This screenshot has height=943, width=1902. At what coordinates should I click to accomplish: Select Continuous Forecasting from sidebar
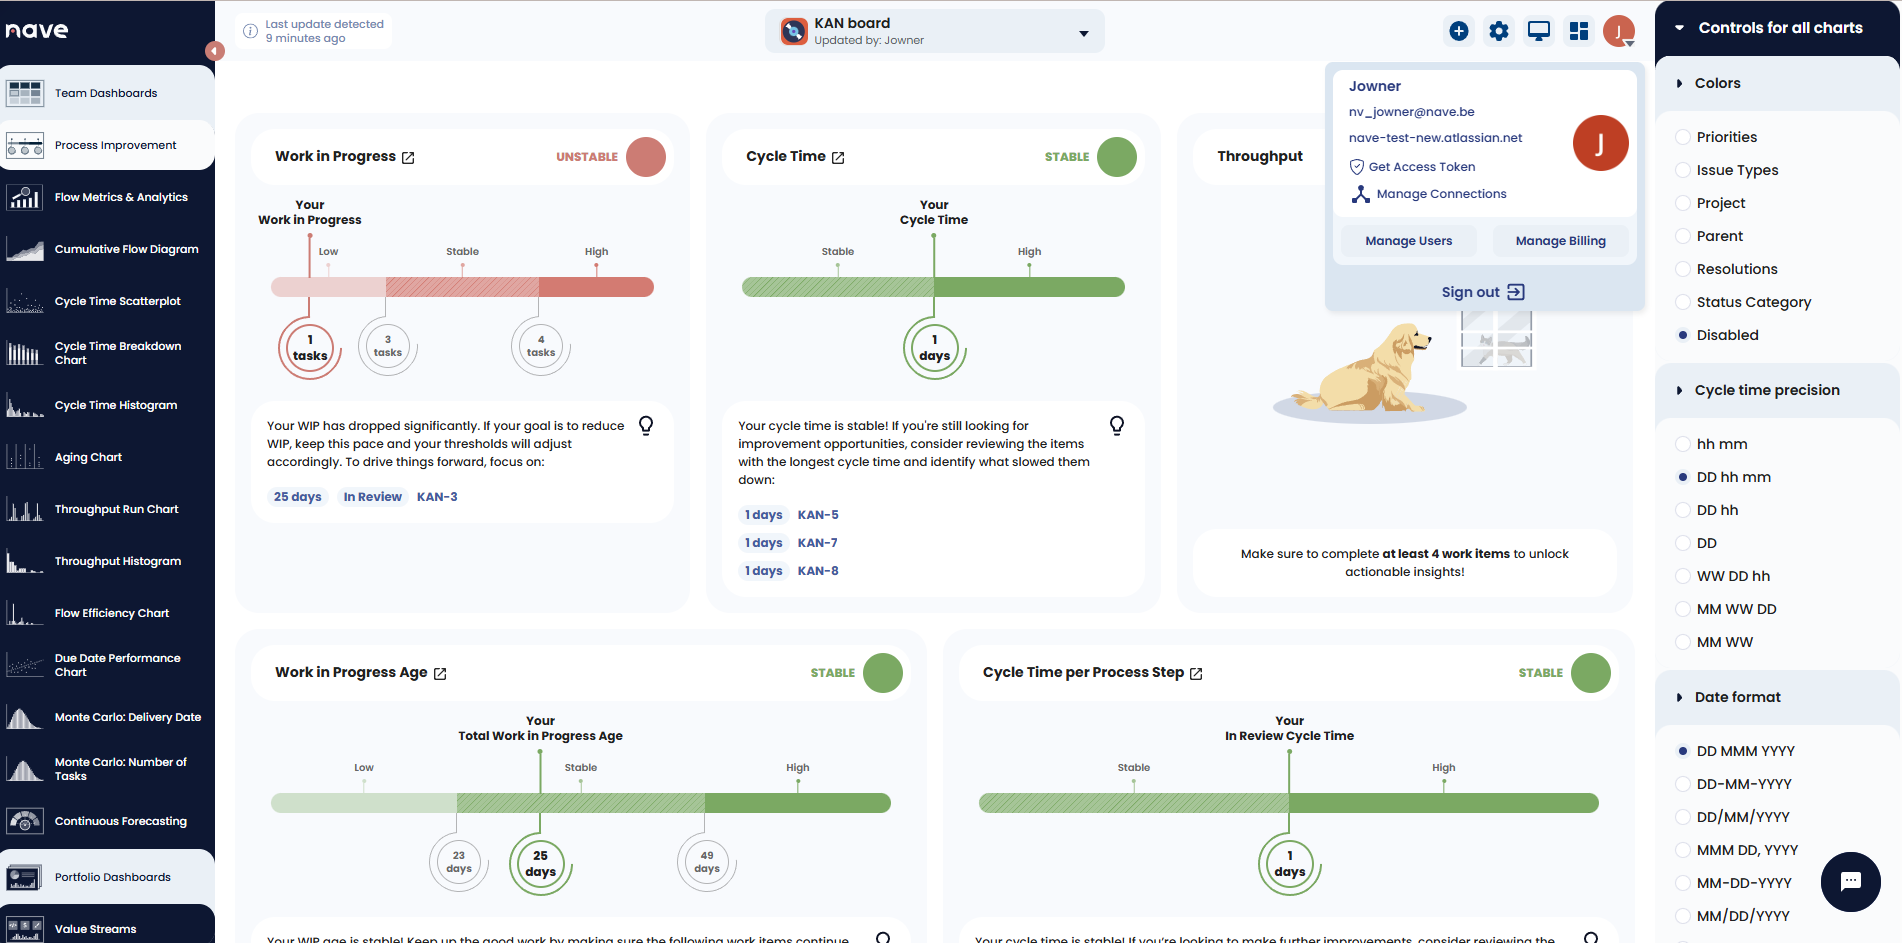coord(120,821)
